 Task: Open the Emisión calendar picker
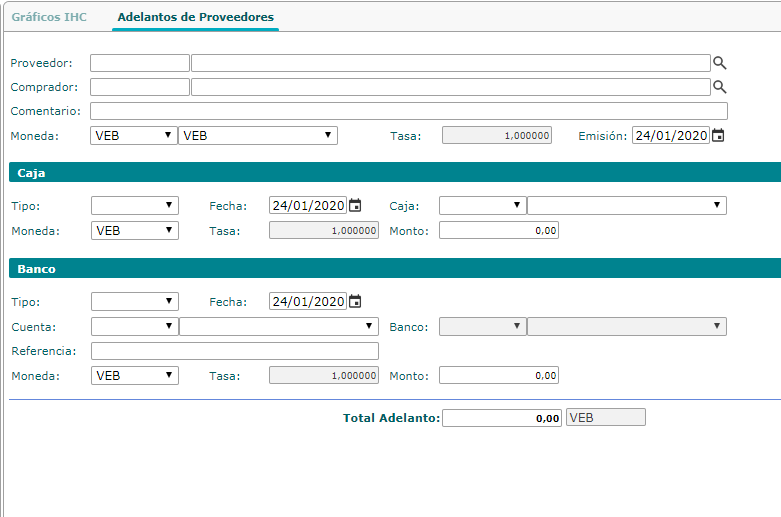pyautogui.click(x=718, y=135)
